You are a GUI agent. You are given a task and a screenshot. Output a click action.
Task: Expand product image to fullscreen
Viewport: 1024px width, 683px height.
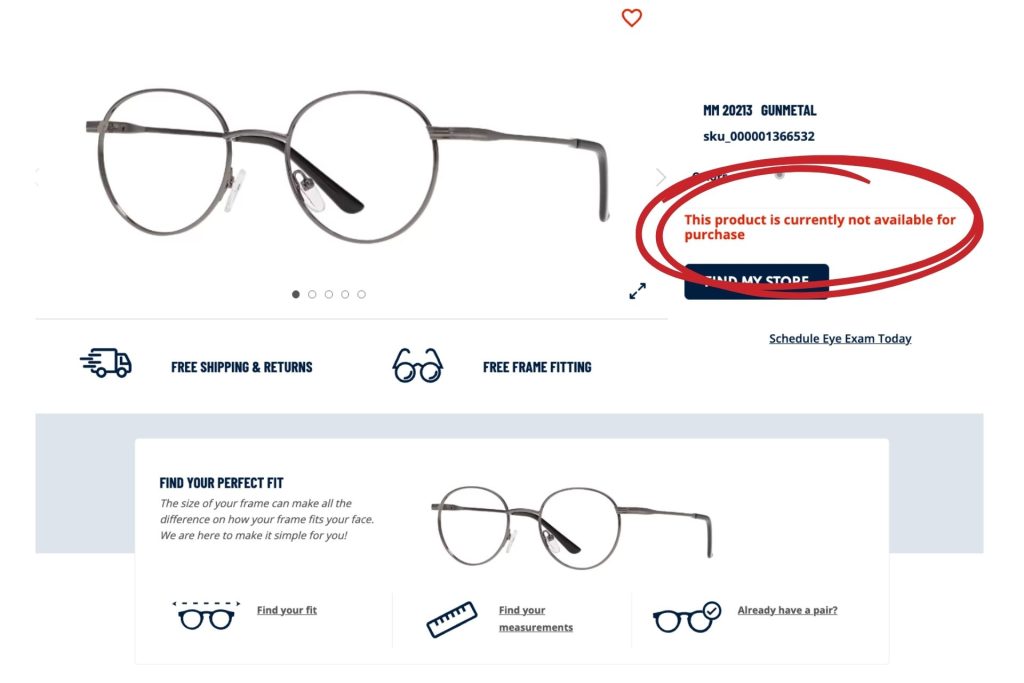point(637,291)
